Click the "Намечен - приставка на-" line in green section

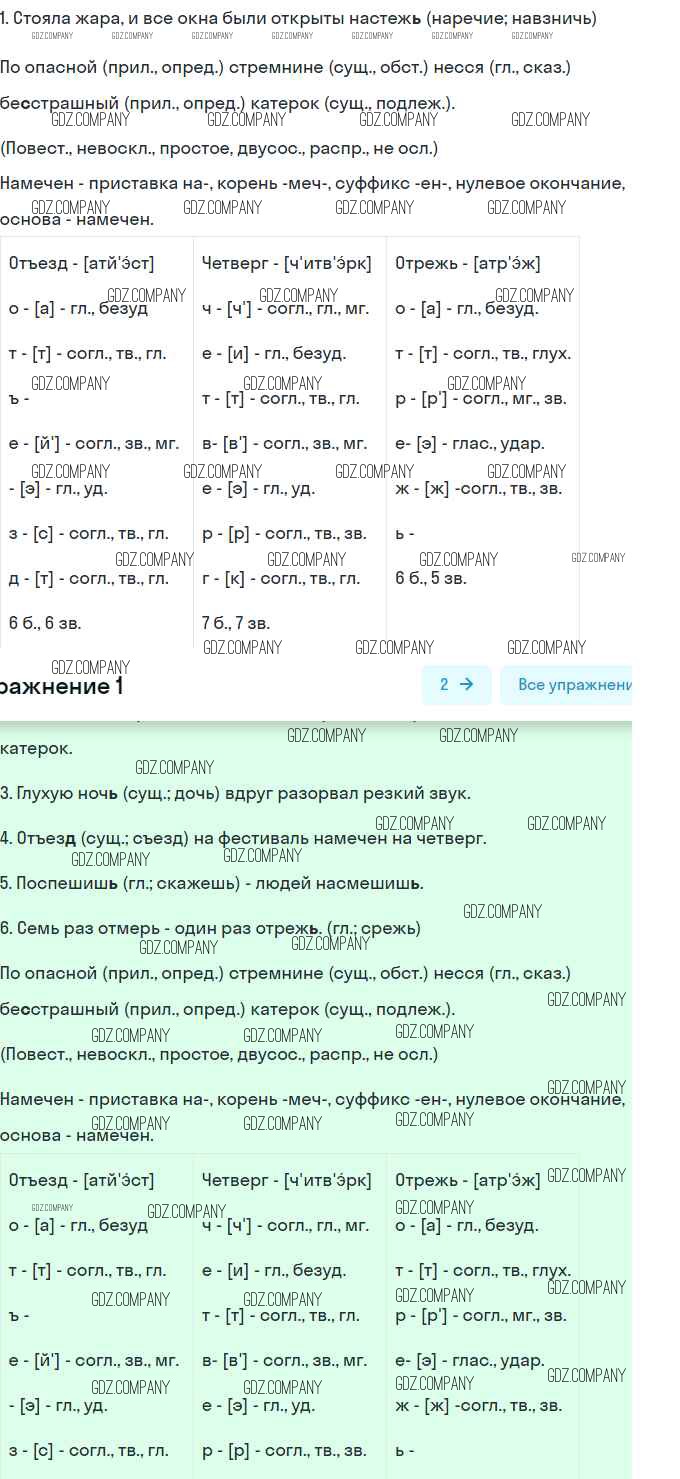tap(312, 1099)
